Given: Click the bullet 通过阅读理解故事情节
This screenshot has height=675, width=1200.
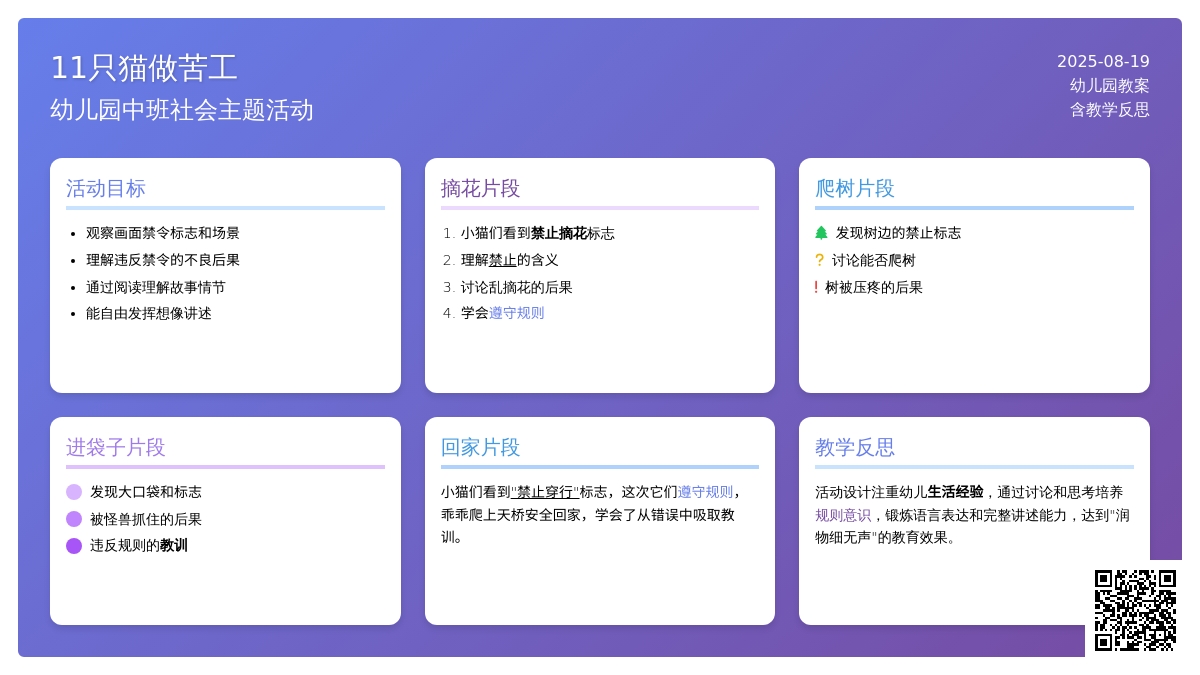Looking at the screenshot, I should tap(156, 287).
